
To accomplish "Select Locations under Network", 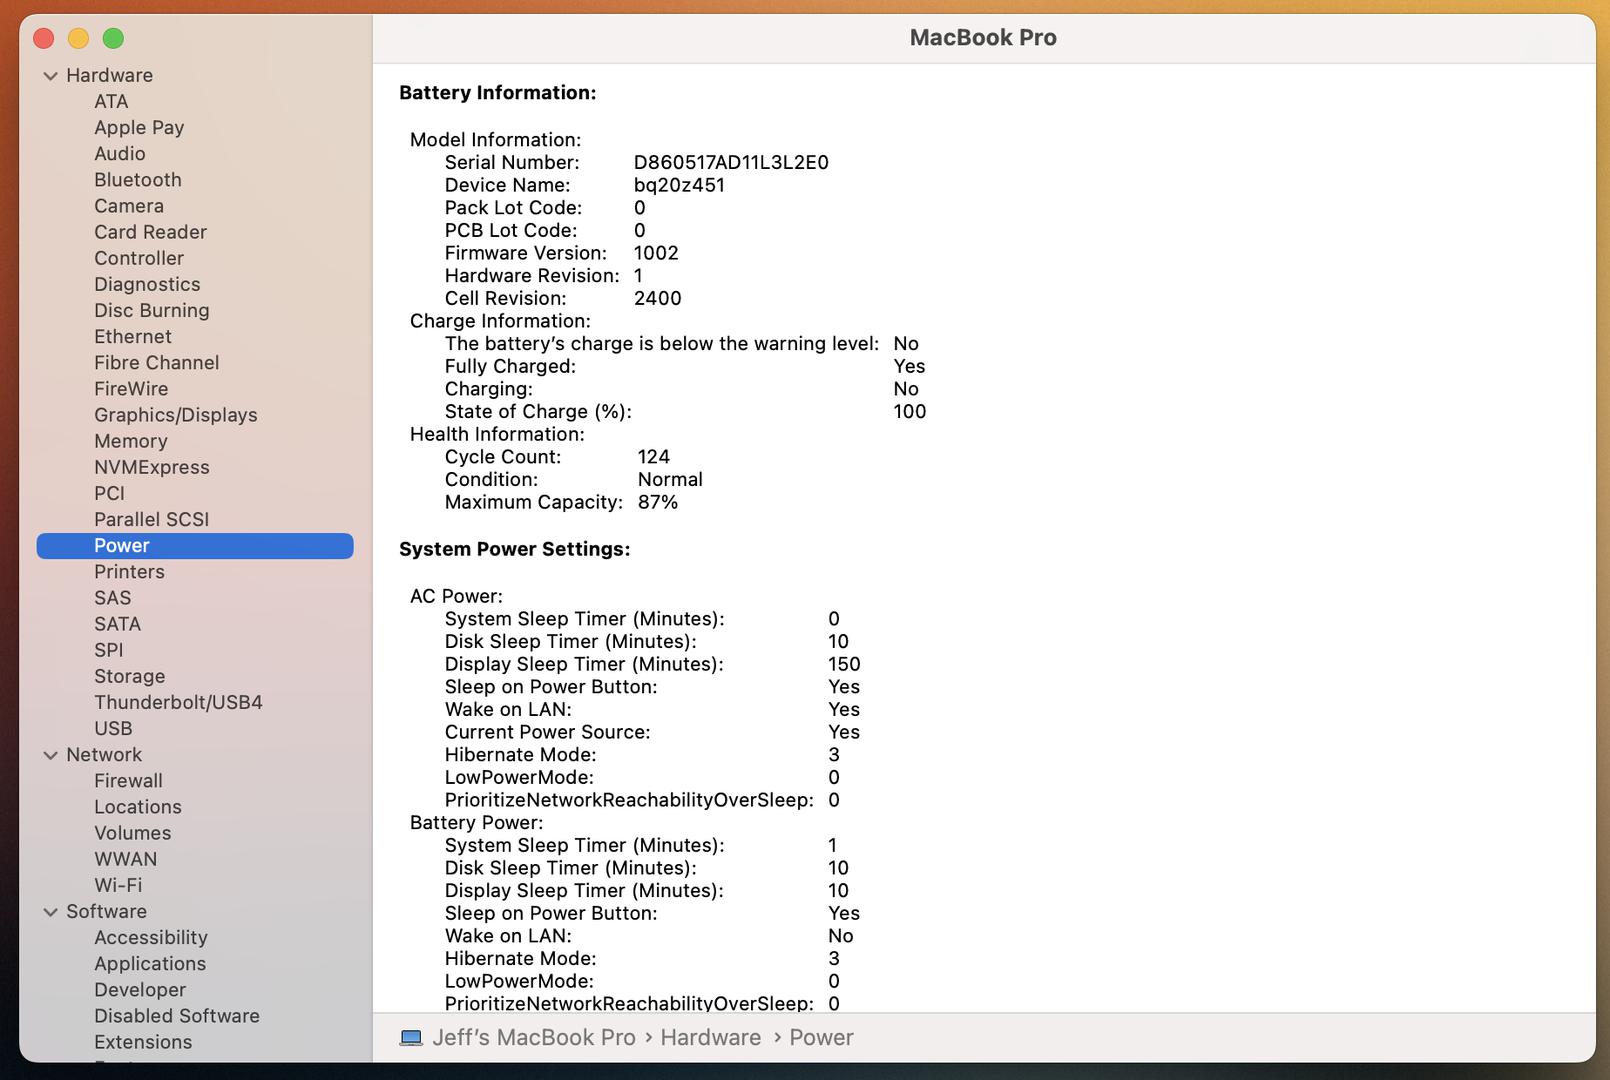I will click(x=138, y=806).
